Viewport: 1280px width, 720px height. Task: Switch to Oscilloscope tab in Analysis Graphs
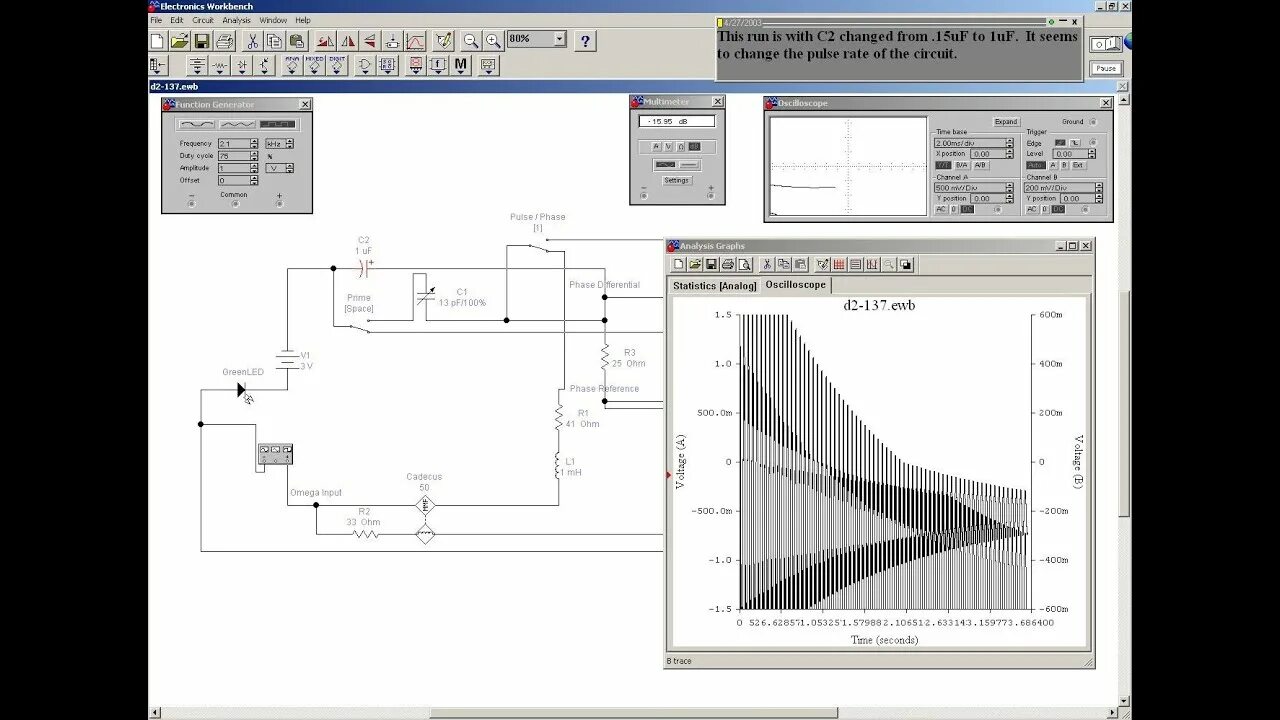[796, 285]
